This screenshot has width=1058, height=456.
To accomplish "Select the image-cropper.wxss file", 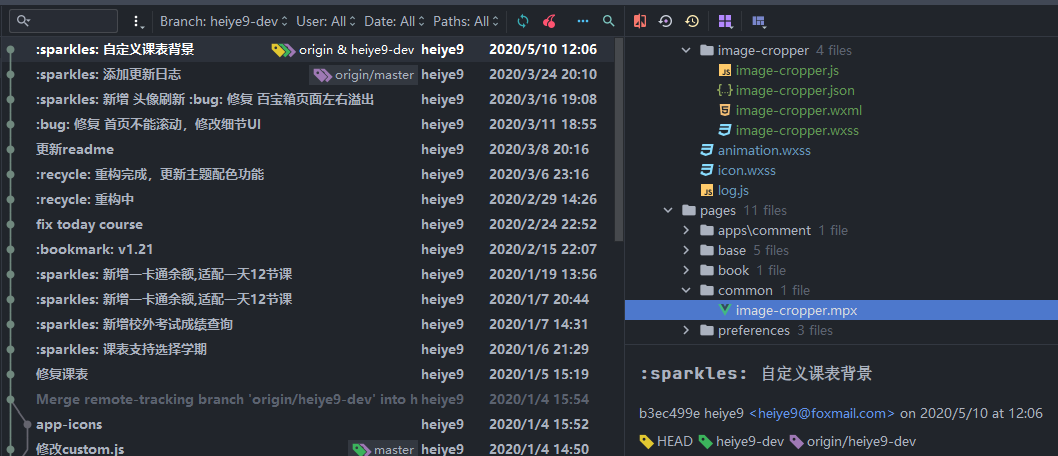I will (x=796, y=130).
